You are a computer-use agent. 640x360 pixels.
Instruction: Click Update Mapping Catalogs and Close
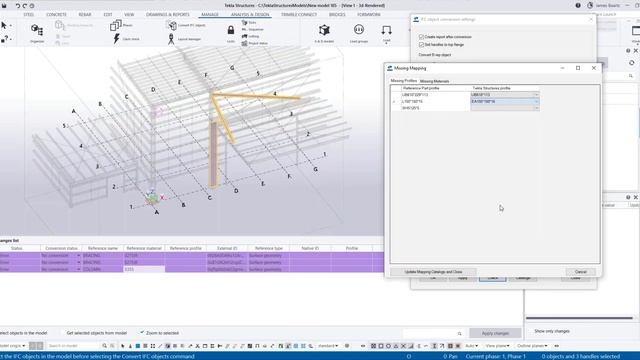pos(433,272)
